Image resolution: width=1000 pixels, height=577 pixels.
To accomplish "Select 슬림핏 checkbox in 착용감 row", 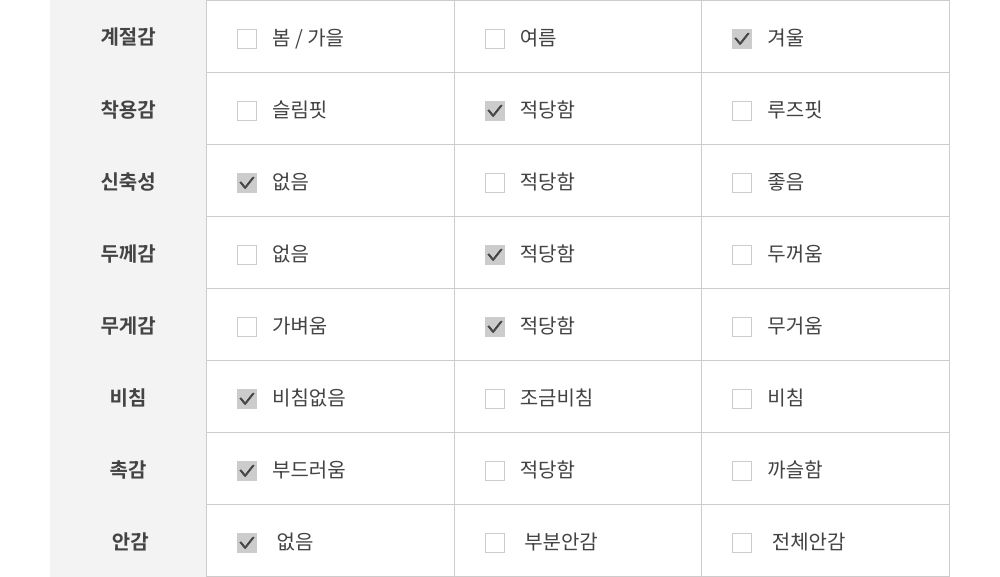I will [x=247, y=111].
